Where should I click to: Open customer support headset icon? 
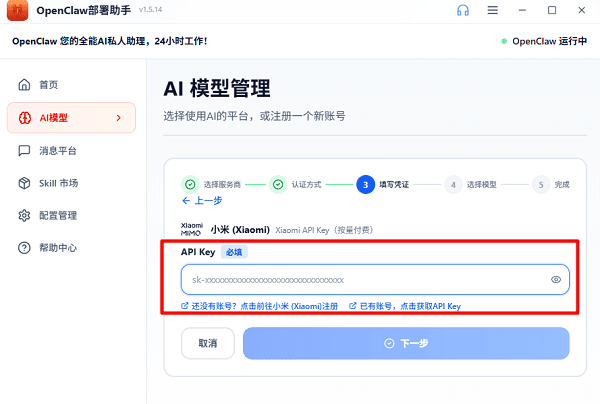463,10
